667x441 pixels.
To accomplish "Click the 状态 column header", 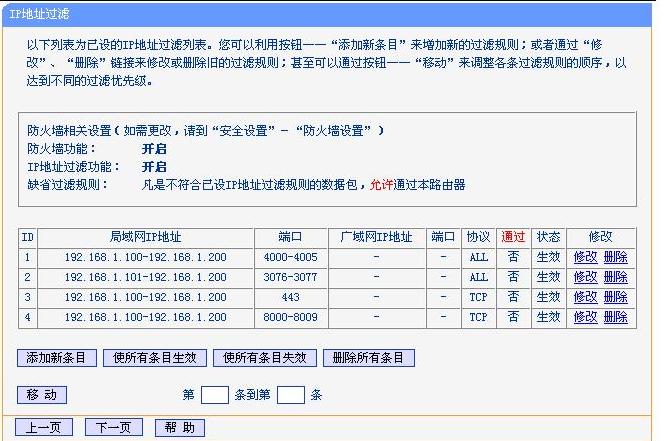I will coord(548,237).
